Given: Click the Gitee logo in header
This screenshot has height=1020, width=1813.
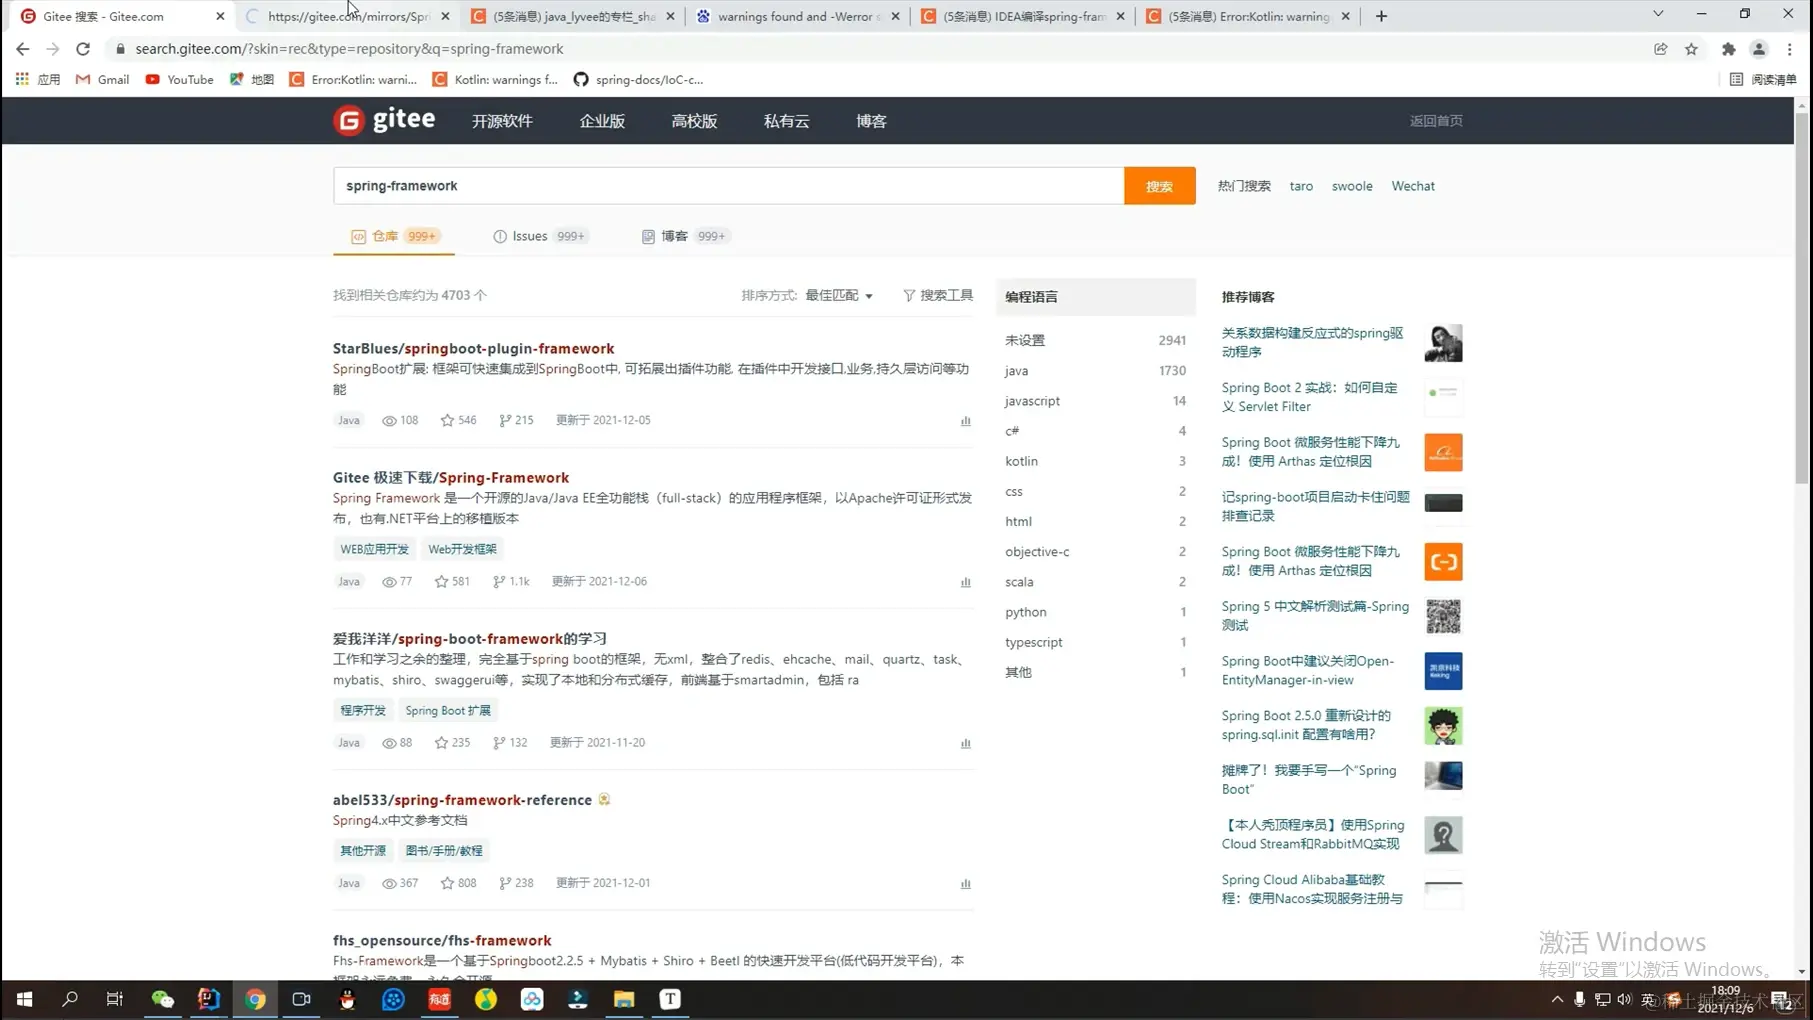Looking at the screenshot, I should (384, 120).
